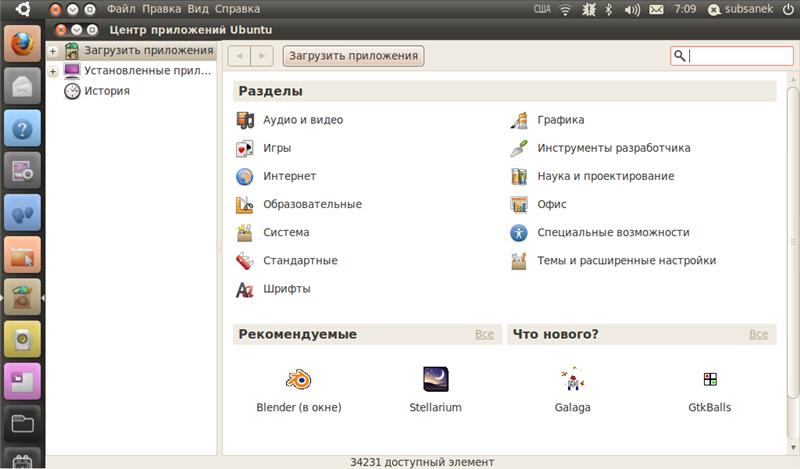Image resolution: width=800 pixels, height=469 pixels.
Task: Click the clock showing 7:09
Action: coord(685,9)
